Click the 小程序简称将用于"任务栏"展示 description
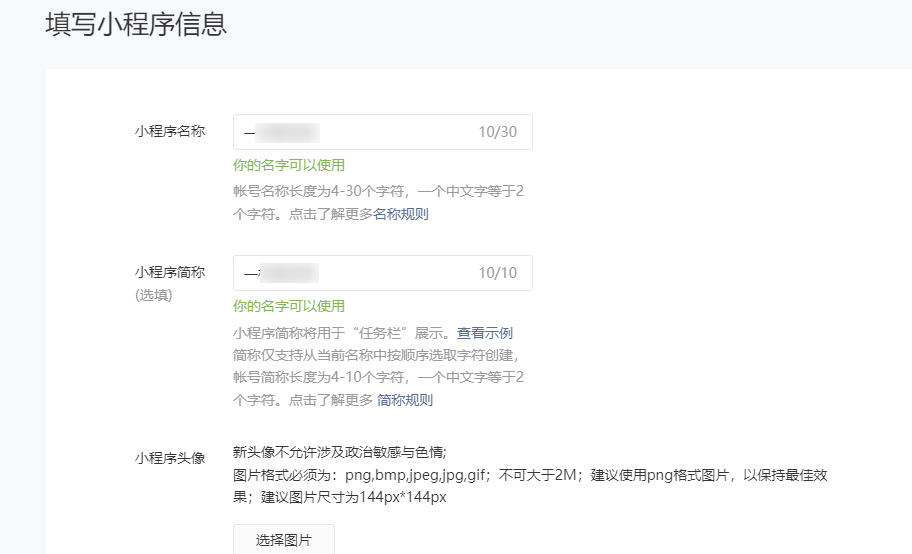 tap(341, 333)
